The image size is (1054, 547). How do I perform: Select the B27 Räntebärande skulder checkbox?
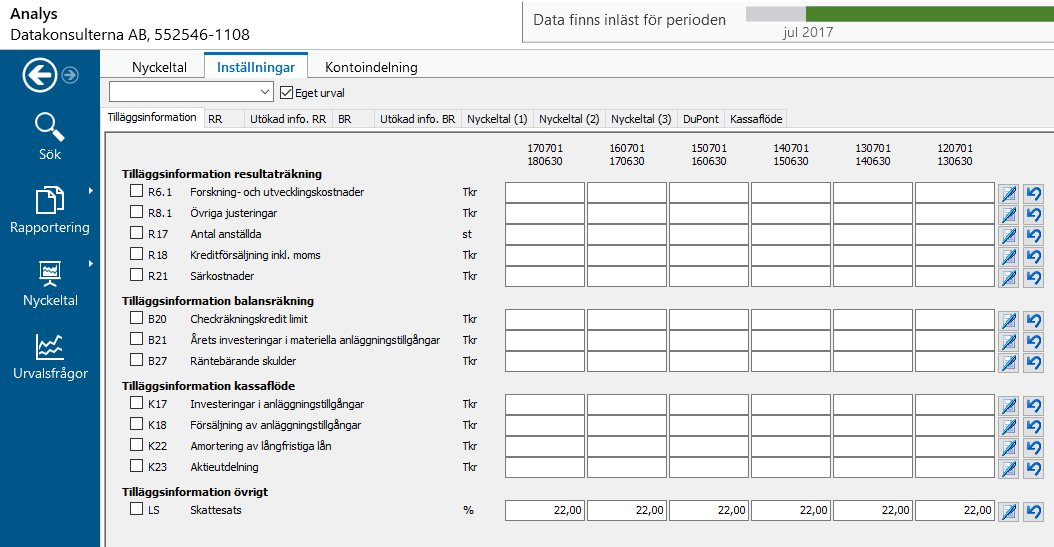pos(136,360)
